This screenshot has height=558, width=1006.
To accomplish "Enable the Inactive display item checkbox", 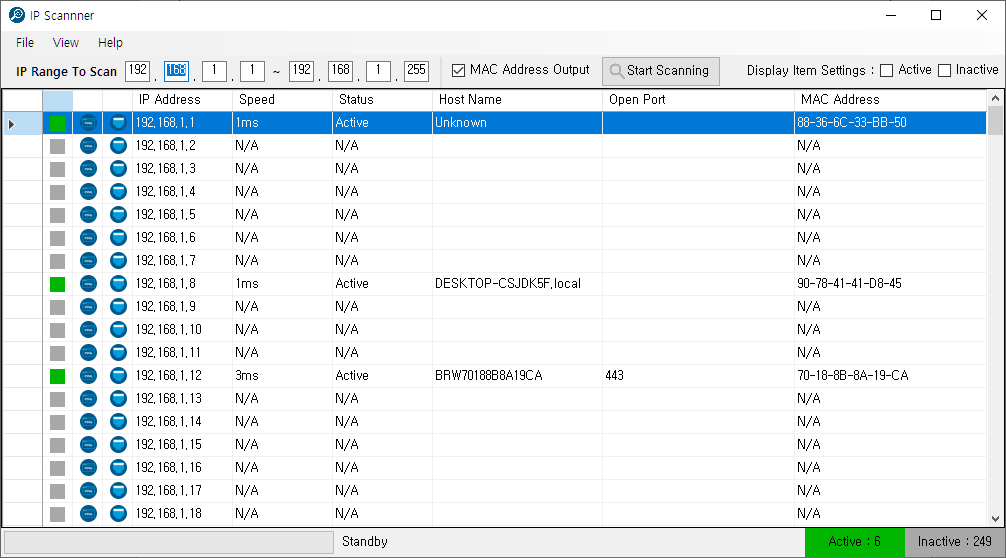I will (x=944, y=71).
